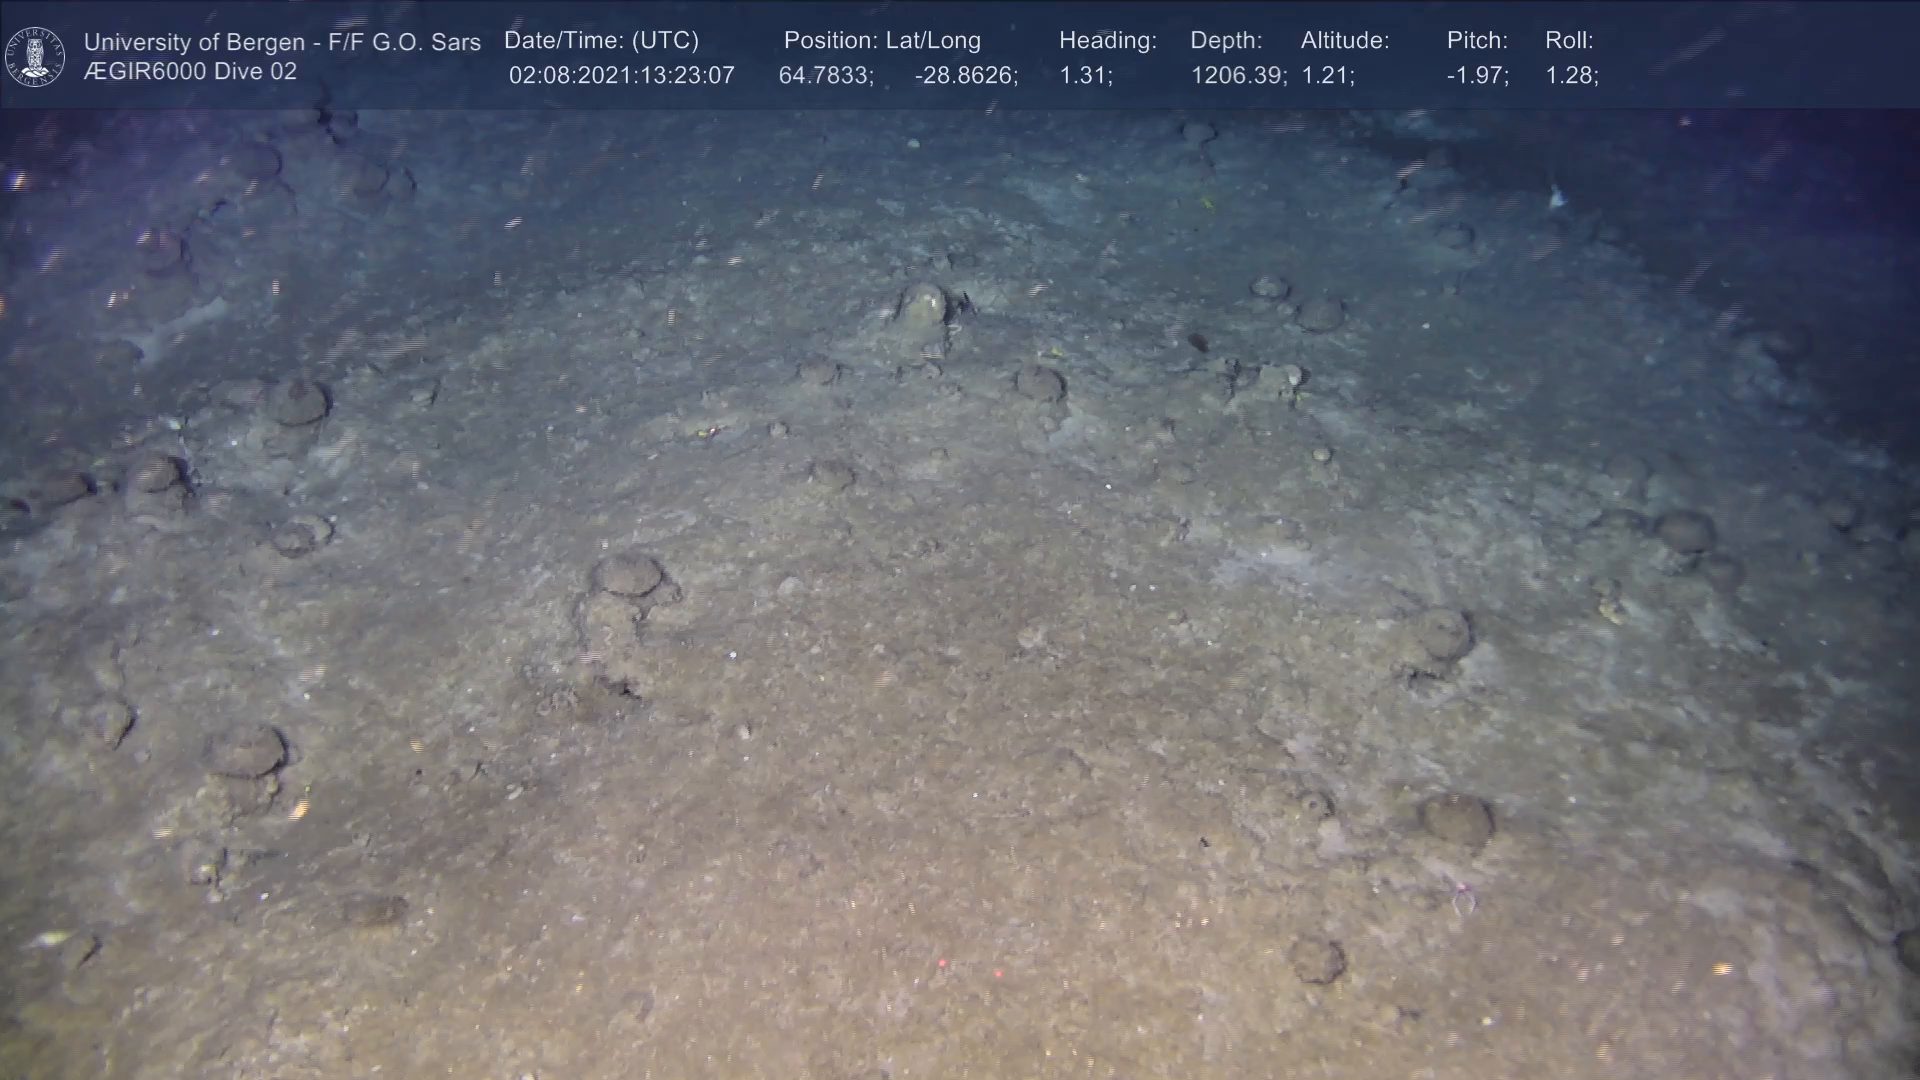Select longitude value -28.8626
Image resolution: width=1920 pixels, height=1080 pixels.
tap(965, 76)
